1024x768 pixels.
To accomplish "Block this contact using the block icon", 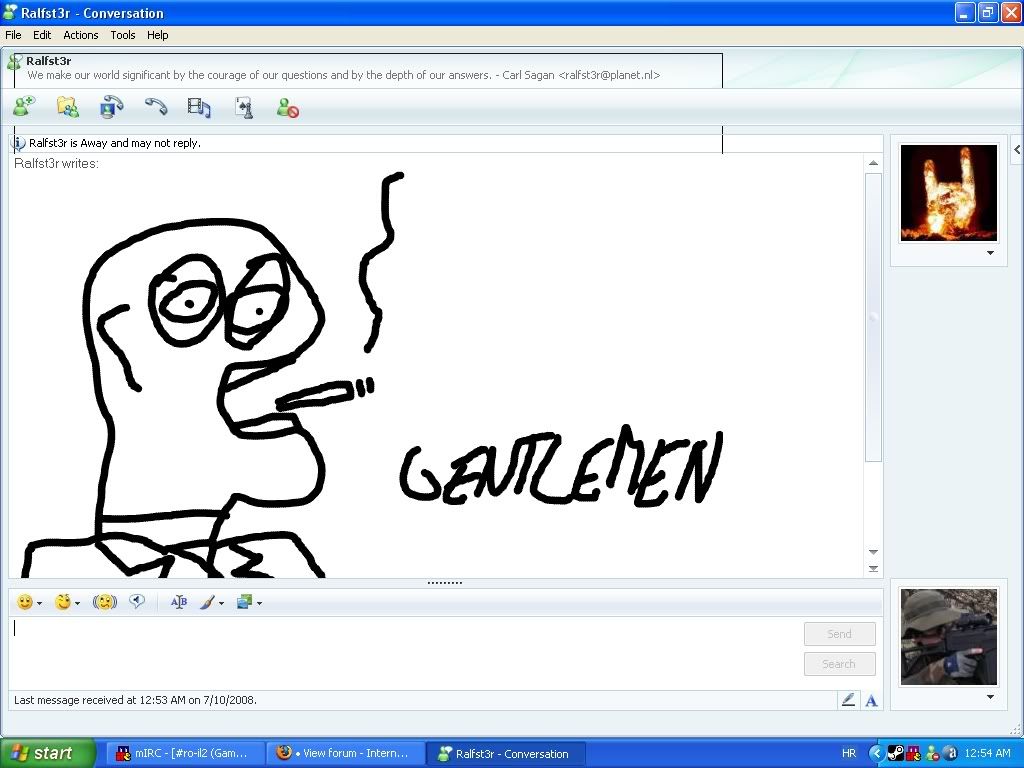I will [288, 107].
